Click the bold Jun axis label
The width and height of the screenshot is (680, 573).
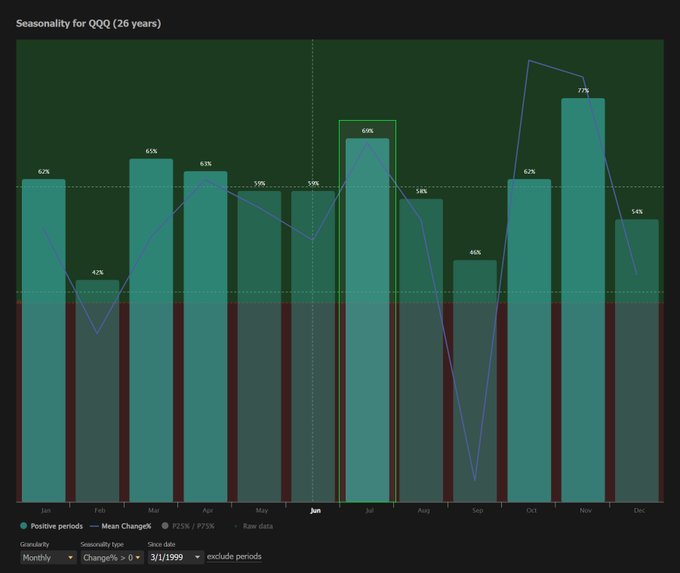tap(315, 511)
